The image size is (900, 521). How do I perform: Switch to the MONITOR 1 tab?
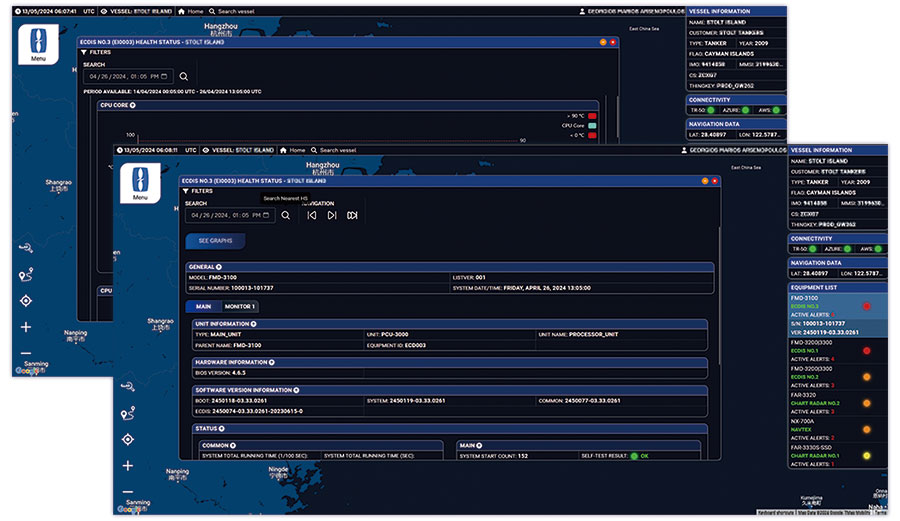tap(239, 306)
